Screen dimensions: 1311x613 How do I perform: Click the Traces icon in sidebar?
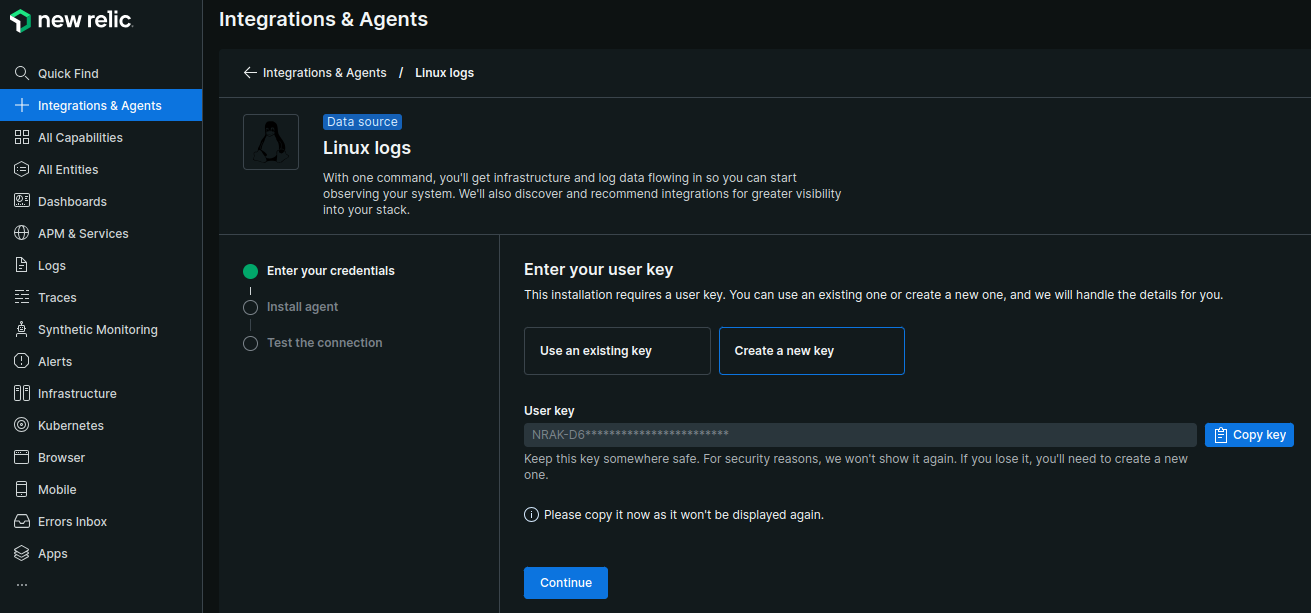22,297
